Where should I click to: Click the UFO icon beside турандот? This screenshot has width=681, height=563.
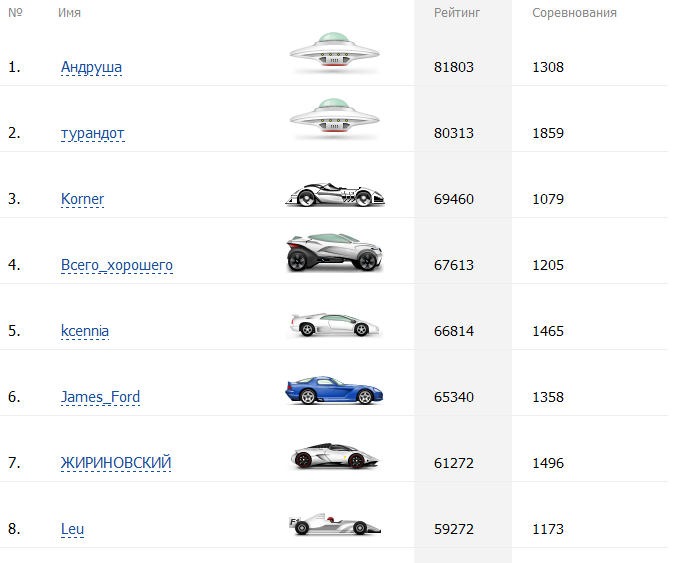click(x=334, y=119)
